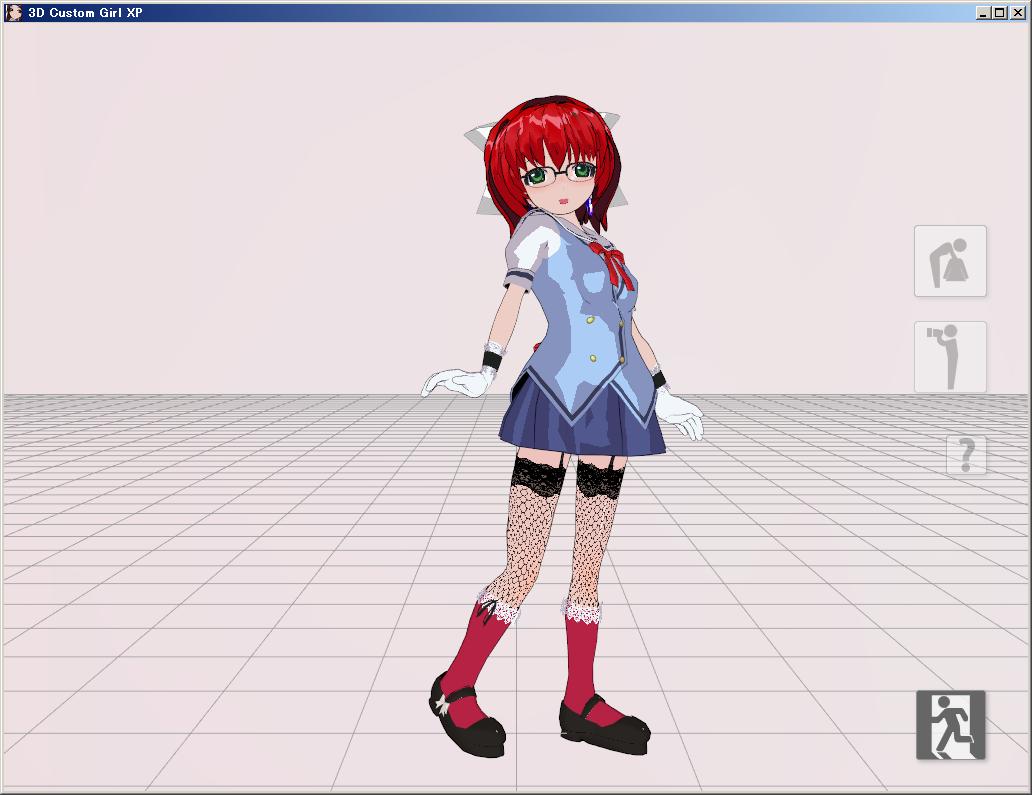Click the window title text '3D Custom Girl XP'
This screenshot has width=1032, height=795.
click(x=85, y=13)
